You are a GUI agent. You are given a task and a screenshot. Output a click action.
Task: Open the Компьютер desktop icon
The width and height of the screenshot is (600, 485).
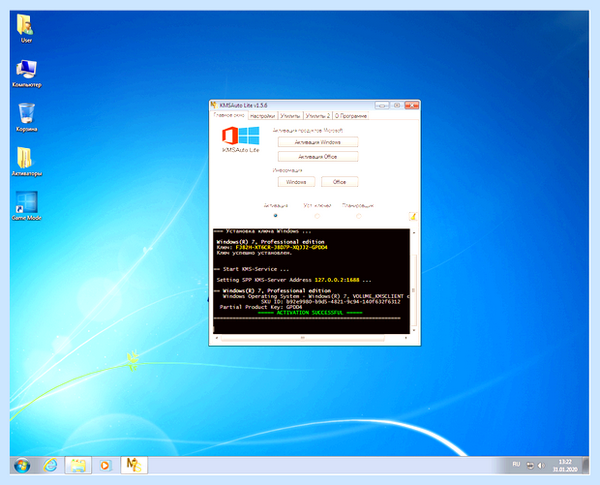coord(26,73)
